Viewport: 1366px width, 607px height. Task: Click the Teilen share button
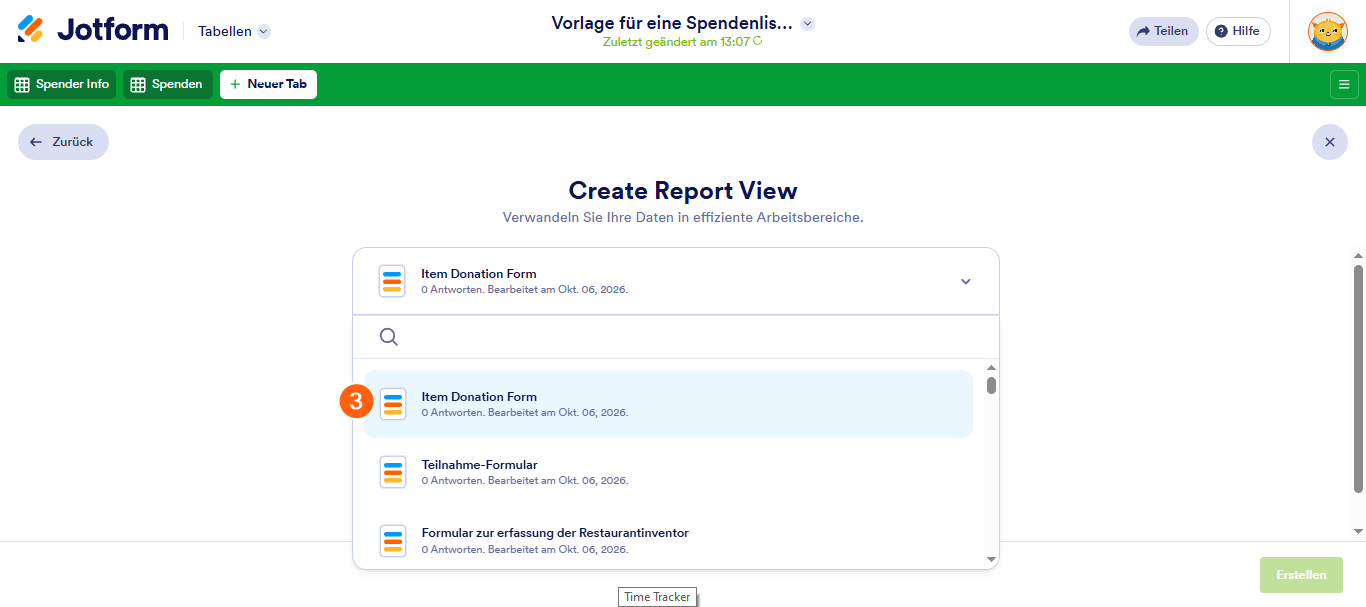point(1163,31)
